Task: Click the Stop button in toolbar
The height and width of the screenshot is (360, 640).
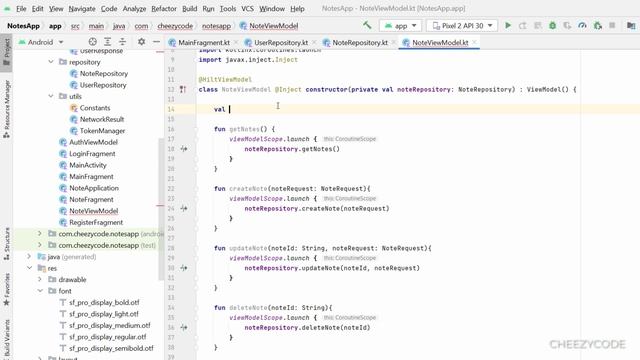Action: pyautogui.click(x=612, y=25)
